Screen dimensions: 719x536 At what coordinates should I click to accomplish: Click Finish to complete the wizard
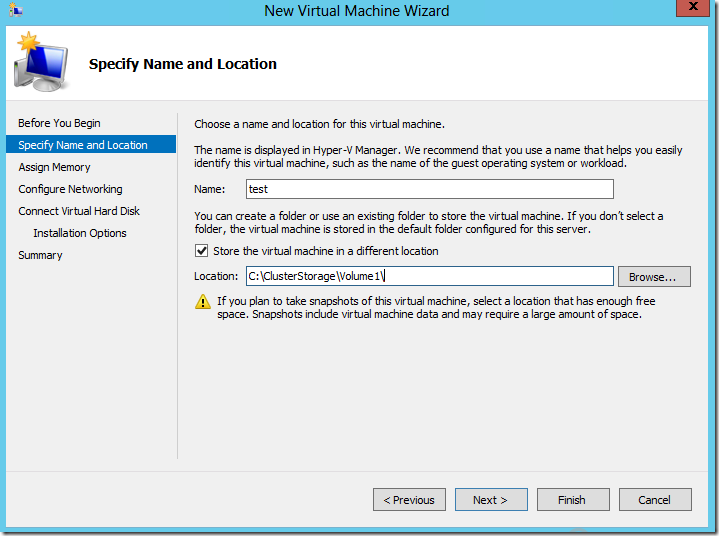[x=573, y=499]
